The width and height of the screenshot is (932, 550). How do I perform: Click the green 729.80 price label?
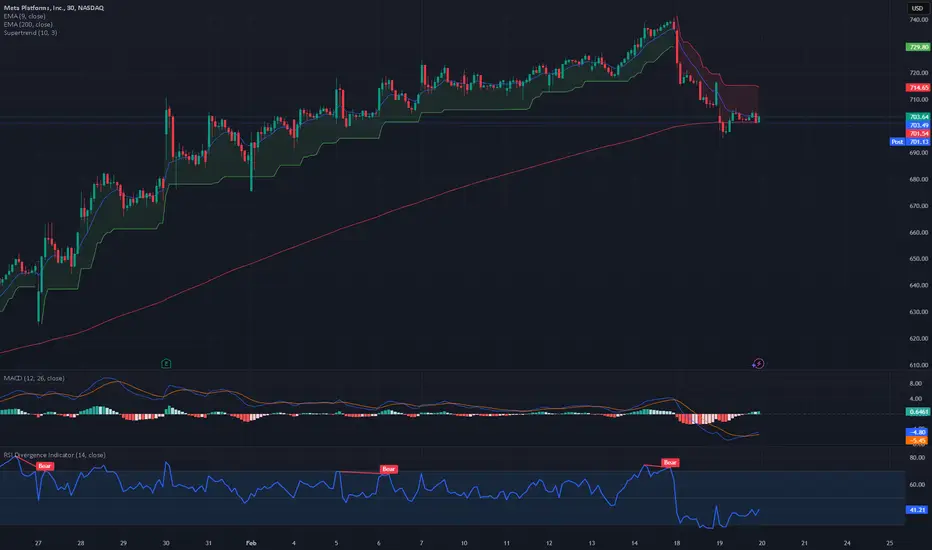pyautogui.click(x=918, y=46)
